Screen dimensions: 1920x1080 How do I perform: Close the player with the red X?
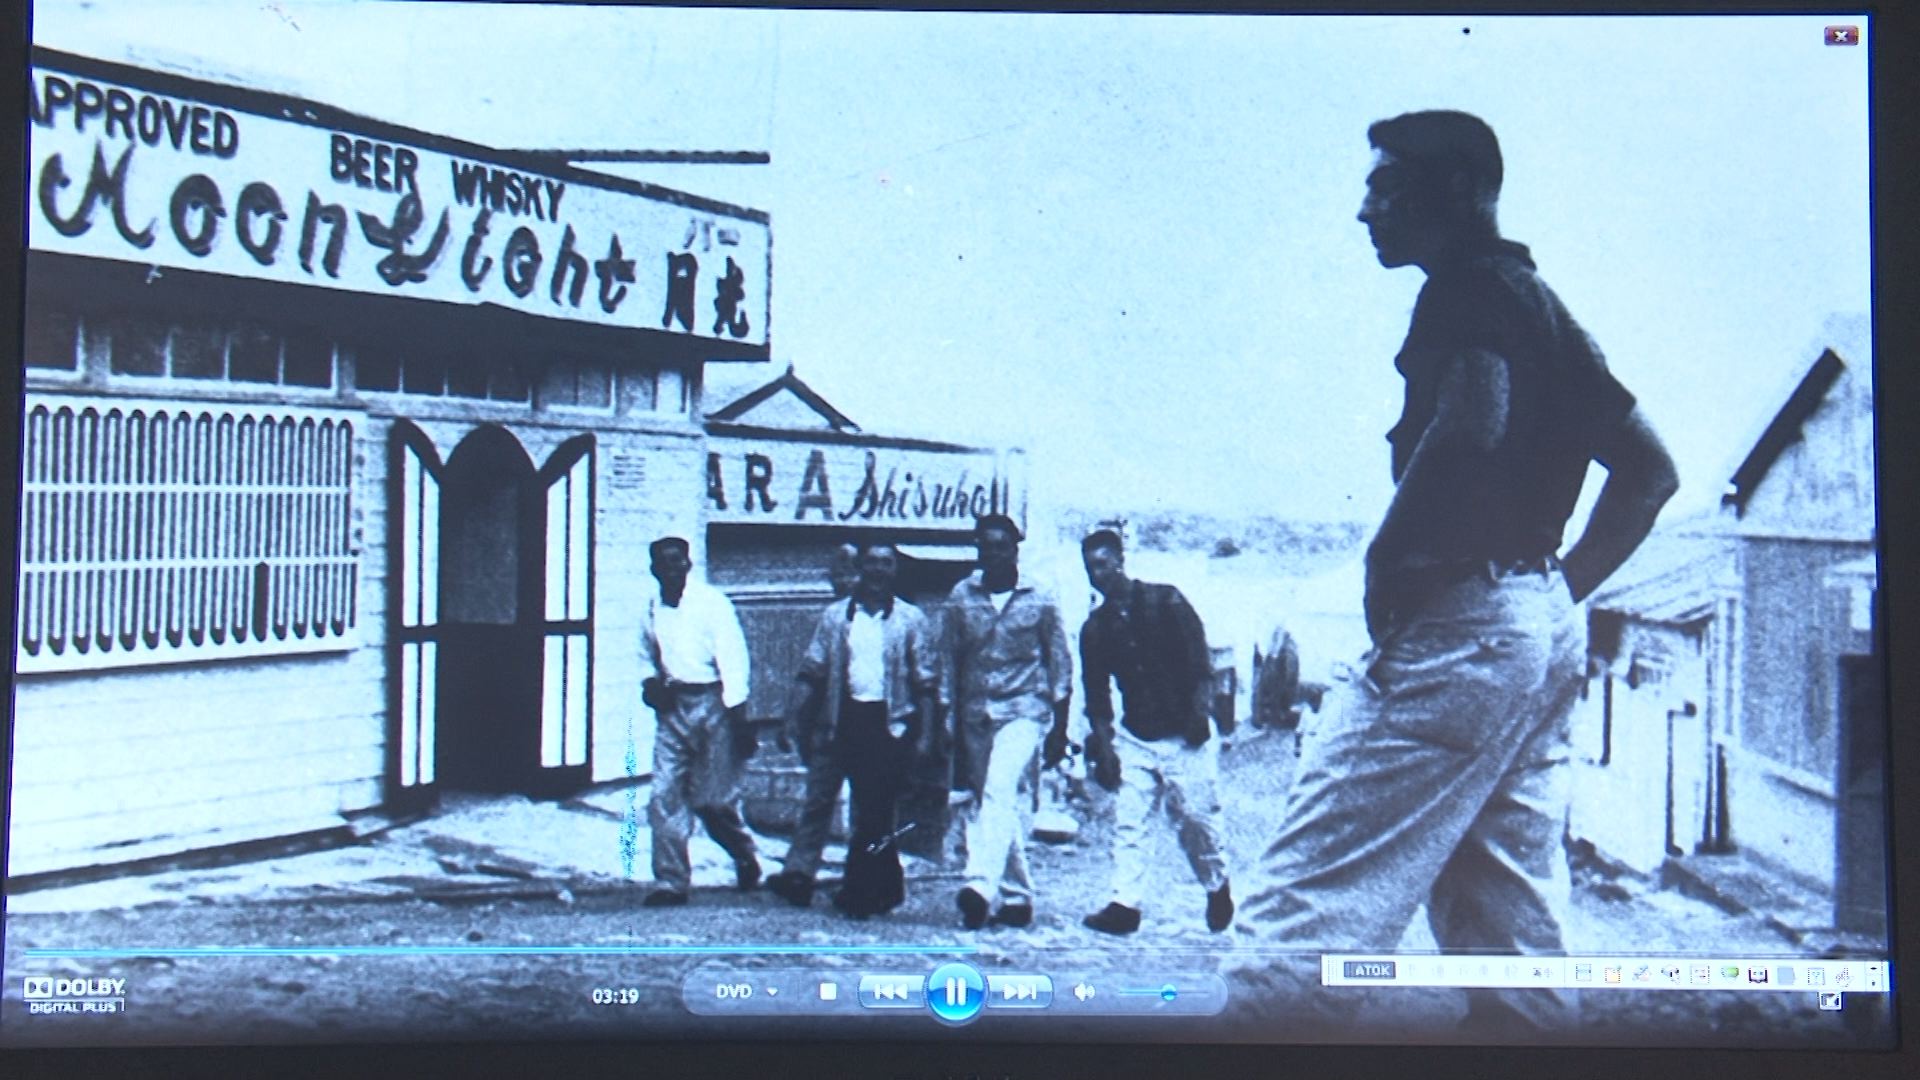1841,36
